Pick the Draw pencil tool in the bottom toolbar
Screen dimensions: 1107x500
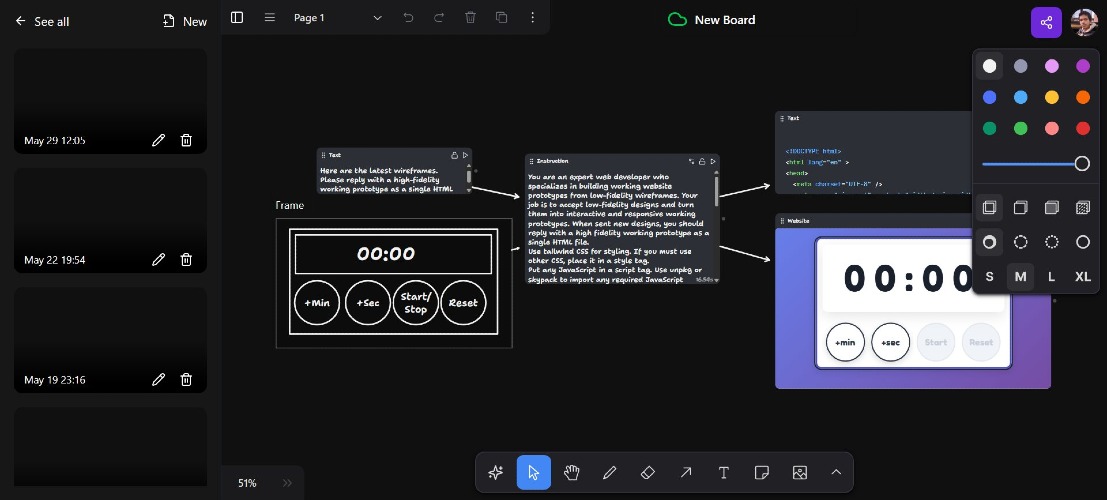[x=610, y=472]
